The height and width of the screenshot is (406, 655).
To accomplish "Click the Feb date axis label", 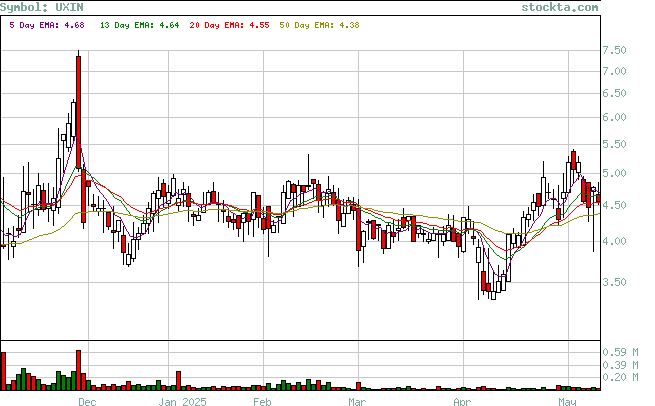I will pos(262,402).
